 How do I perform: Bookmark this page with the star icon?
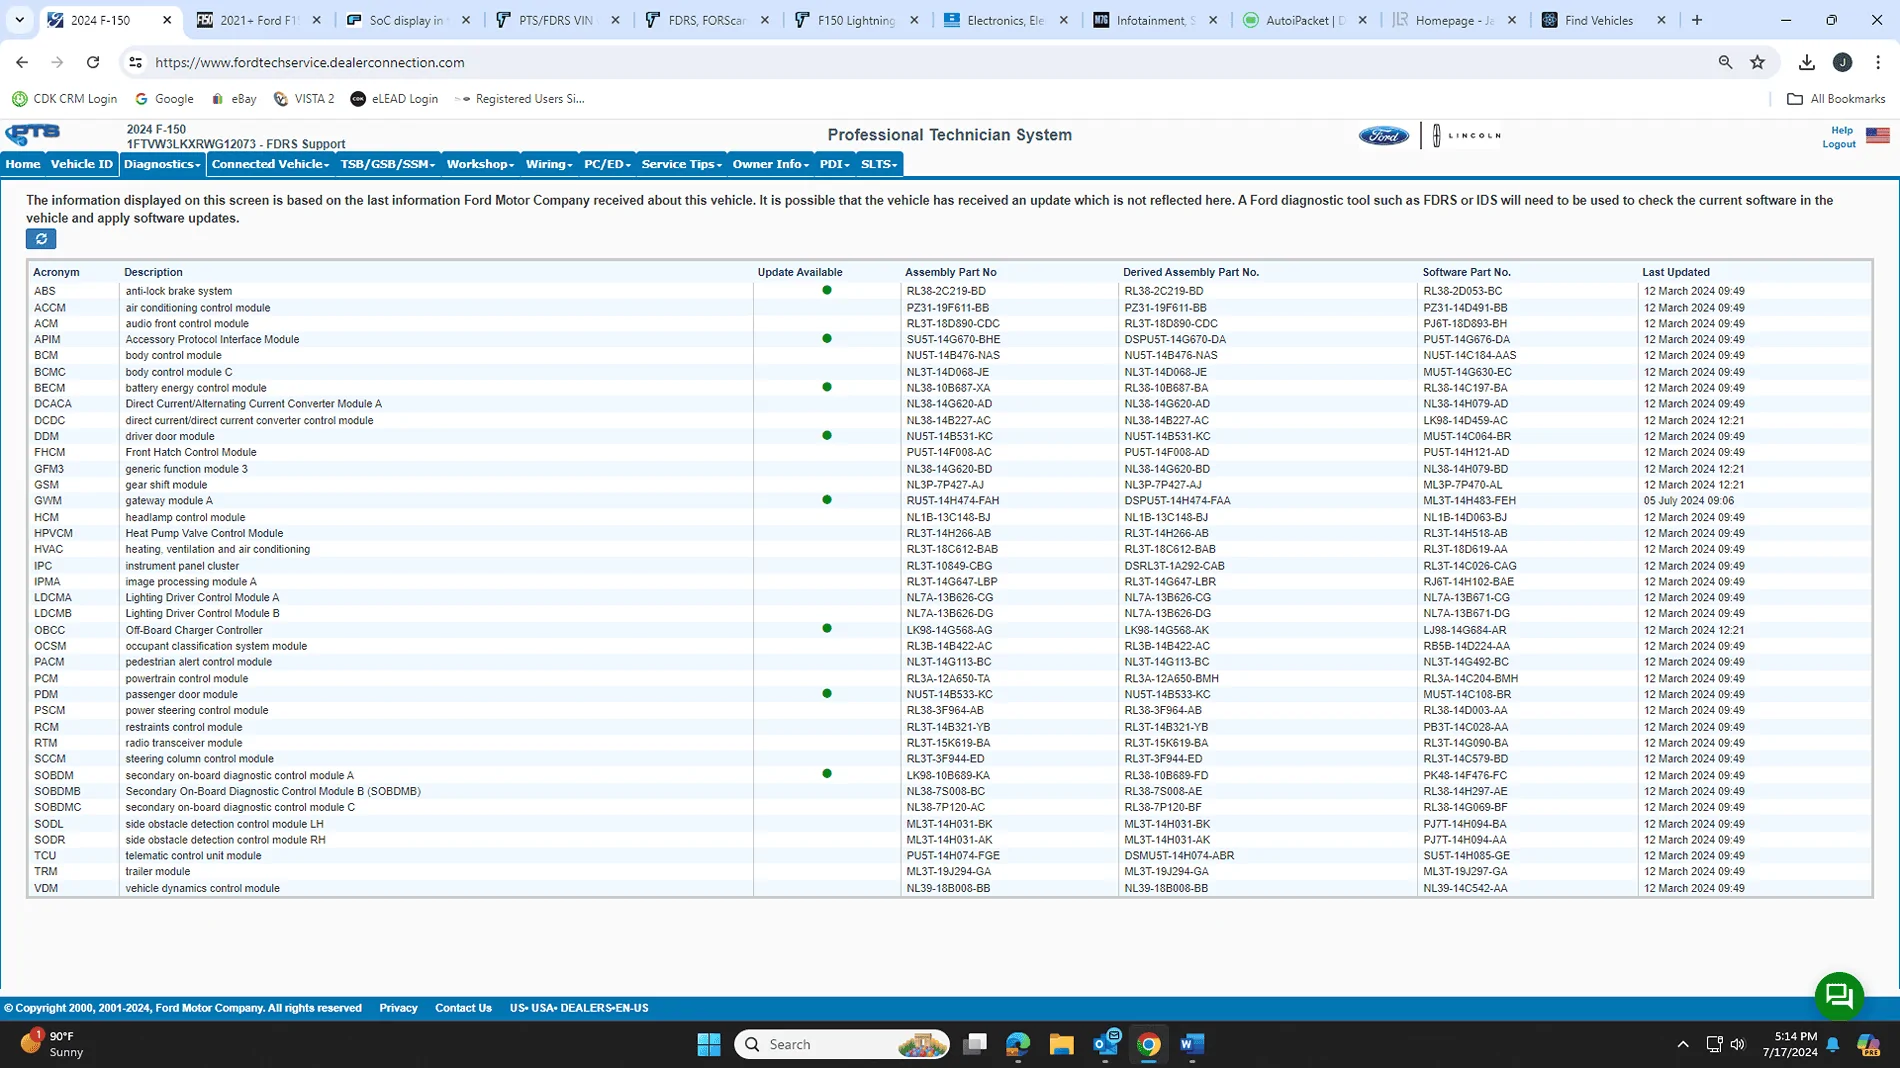(x=1757, y=62)
